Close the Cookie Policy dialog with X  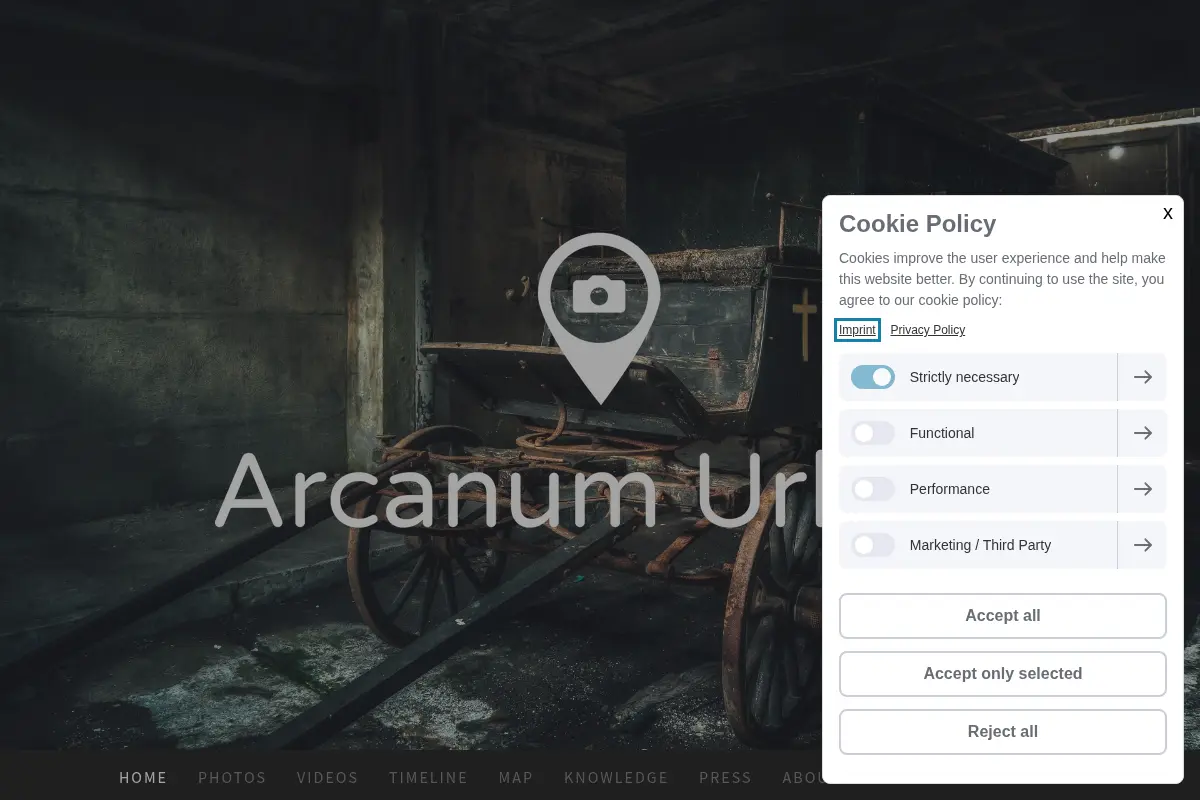tap(1167, 214)
